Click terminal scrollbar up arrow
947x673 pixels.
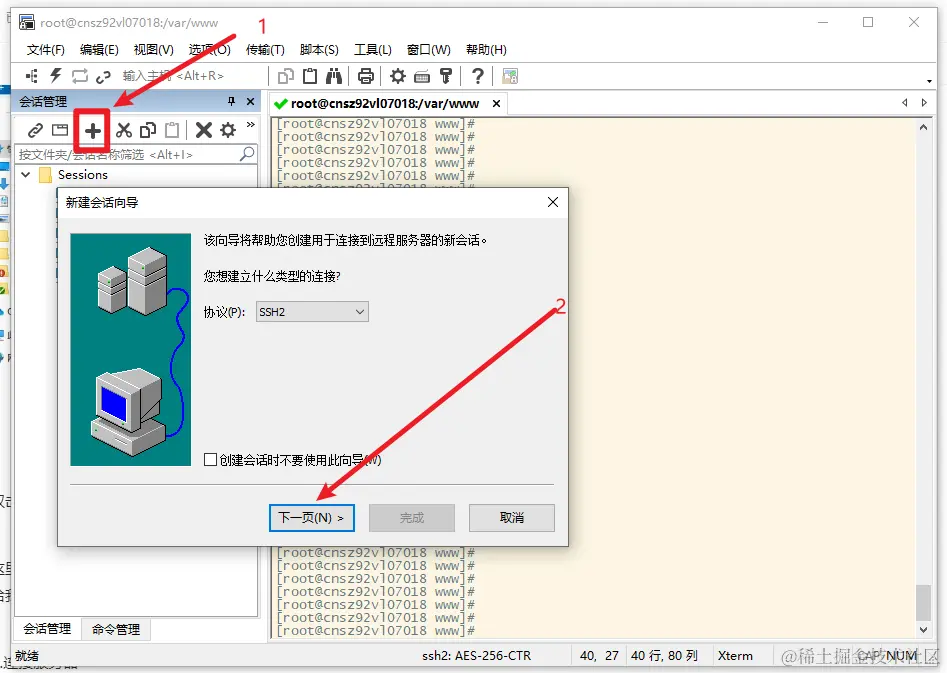[923, 127]
